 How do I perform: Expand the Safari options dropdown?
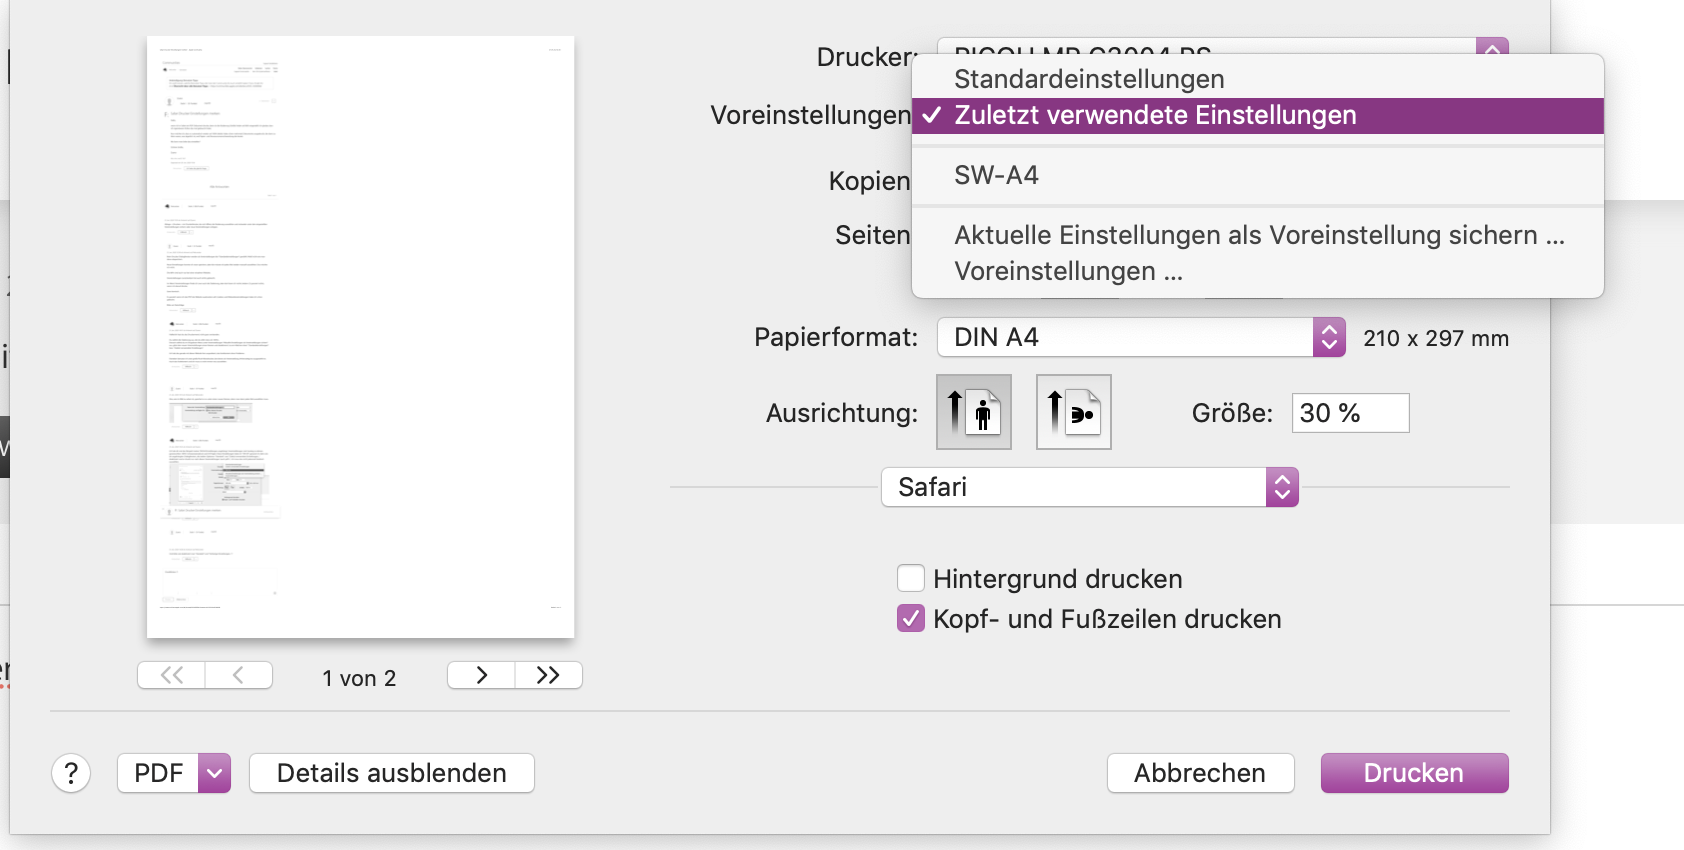[1089, 487]
